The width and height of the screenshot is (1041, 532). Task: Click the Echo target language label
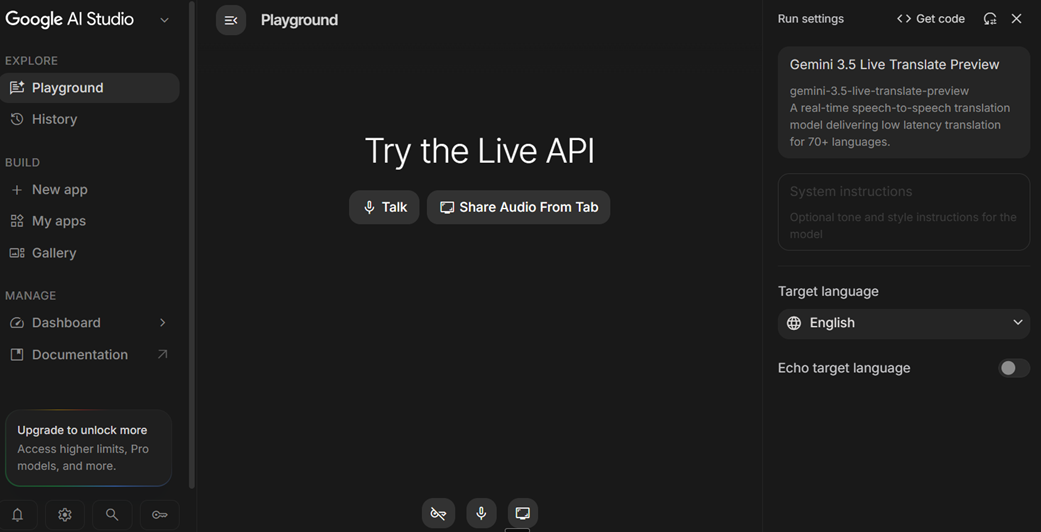844,368
